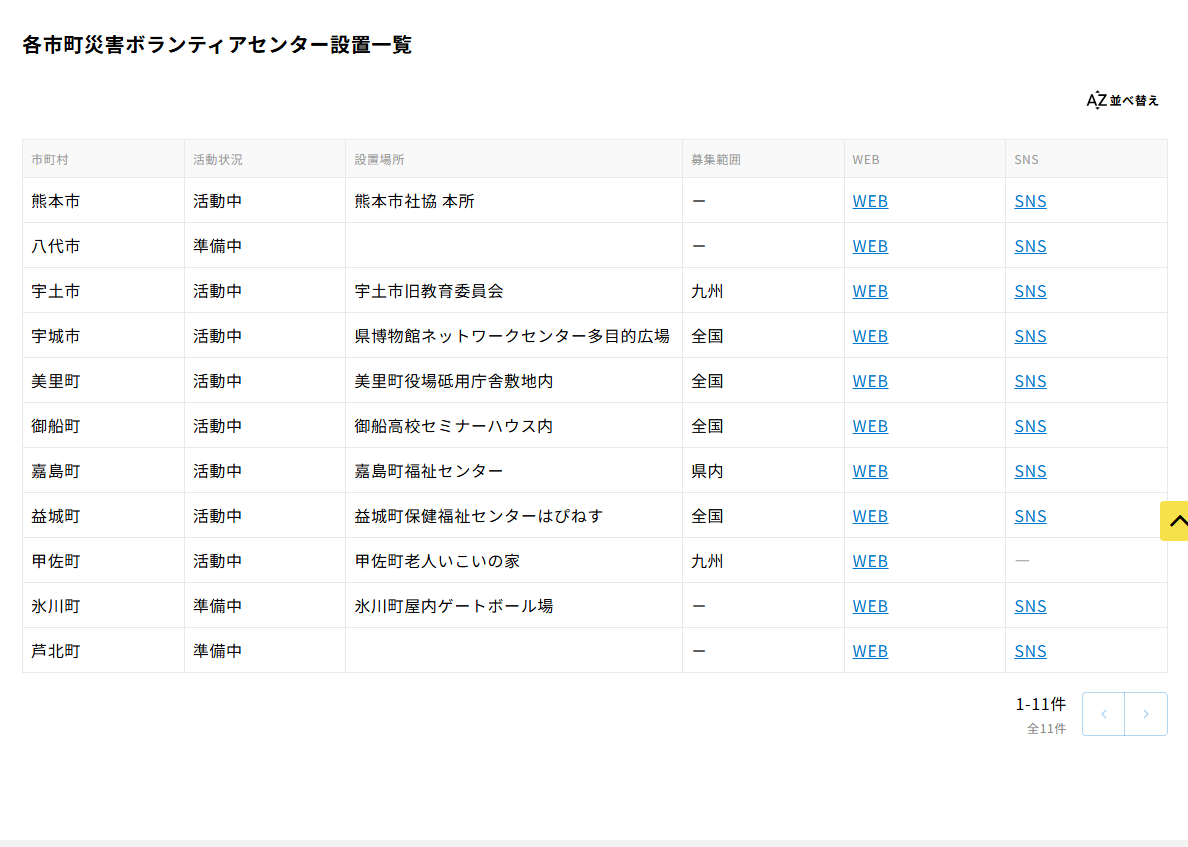Viewport: 1188px width, 847px height.
Task: Click the 募集範囲 column header
Action: pos(763,159)
